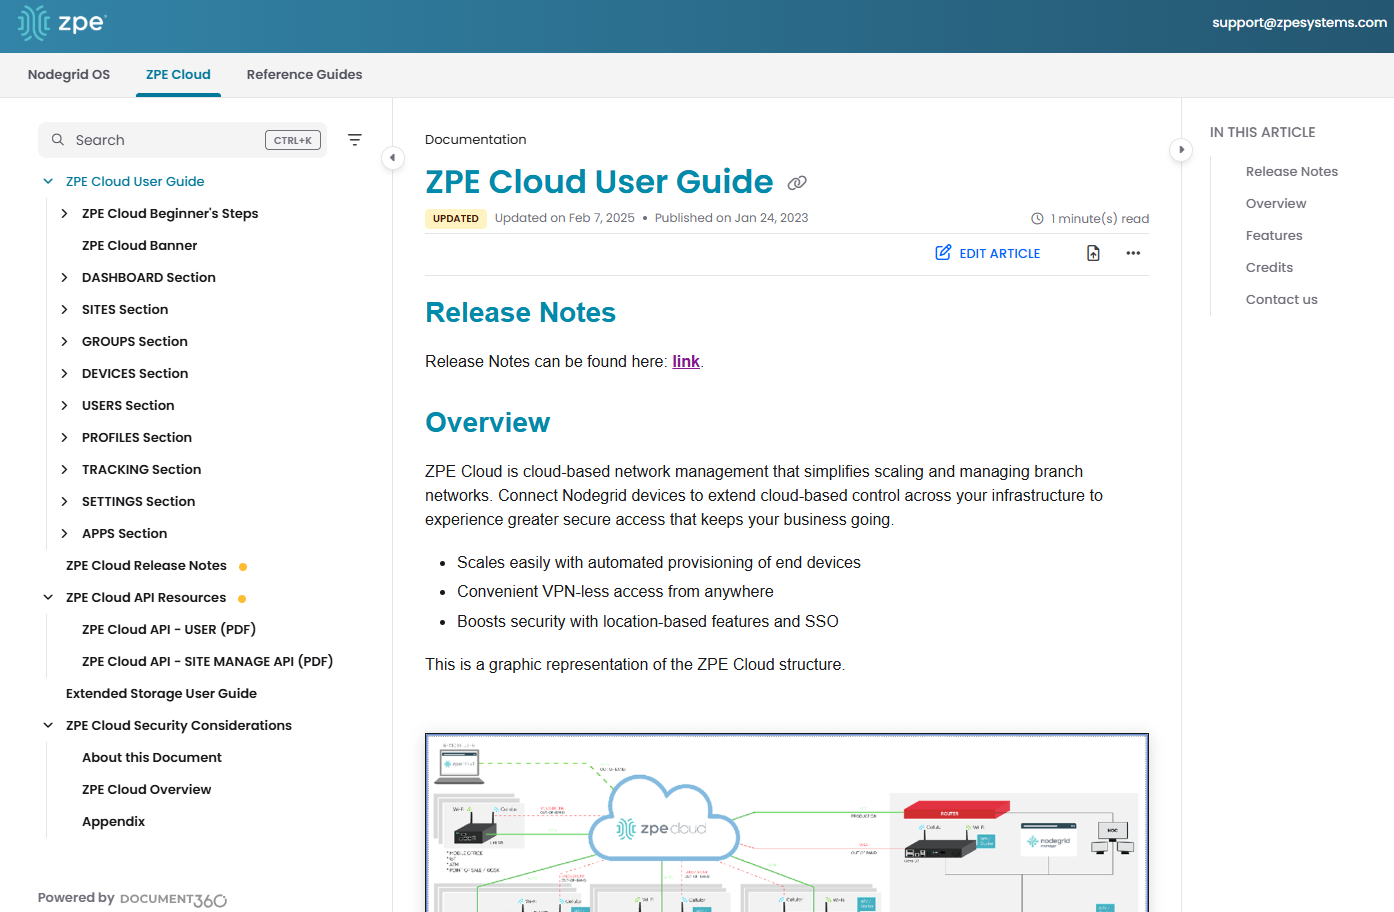The width and height of the screenshot is (1394, 912).
Task: Open ZPE Cloud Banner page
Action: (139, 245)
